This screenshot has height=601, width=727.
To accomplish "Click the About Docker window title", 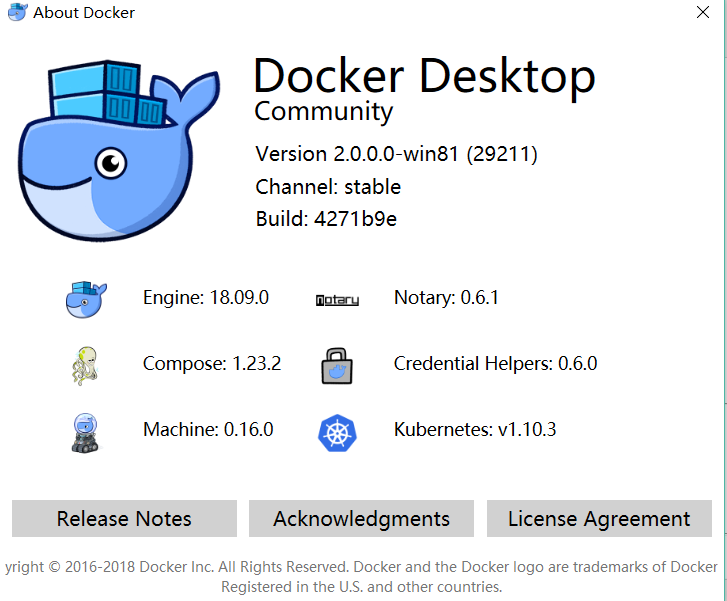I will click(84, 13).
